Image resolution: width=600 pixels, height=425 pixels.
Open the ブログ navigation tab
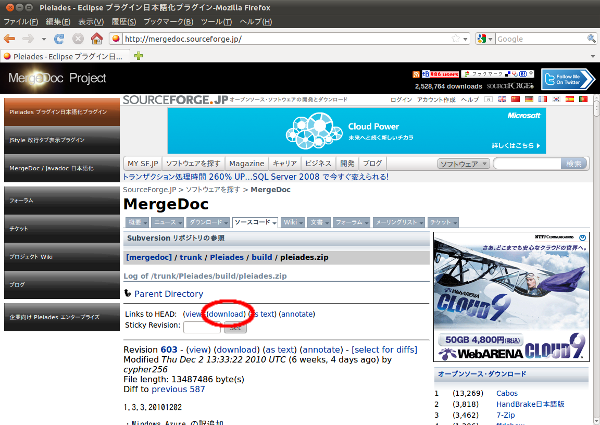point(372,163)
